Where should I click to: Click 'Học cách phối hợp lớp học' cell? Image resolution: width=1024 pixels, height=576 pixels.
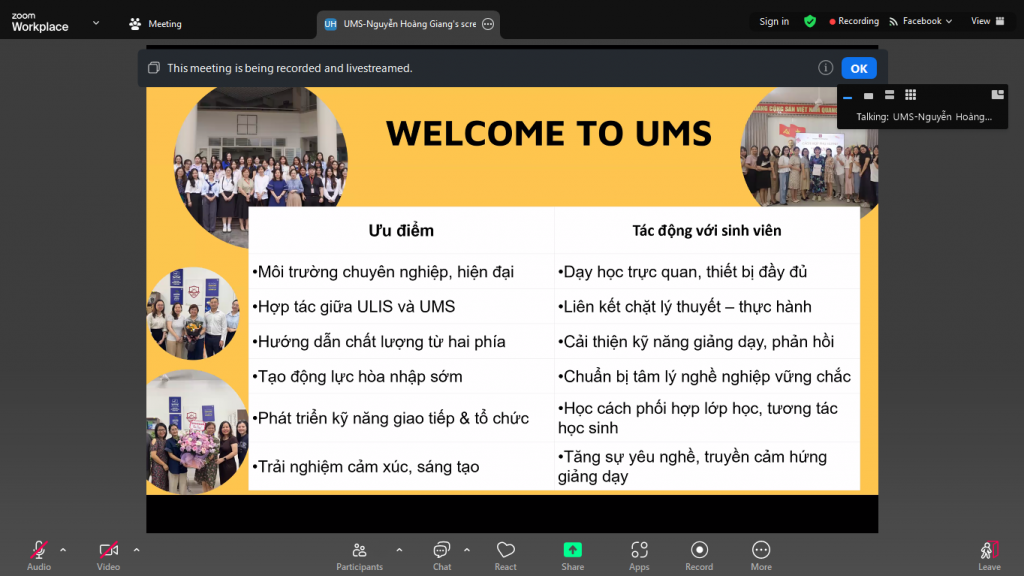(x=697, y=418)
